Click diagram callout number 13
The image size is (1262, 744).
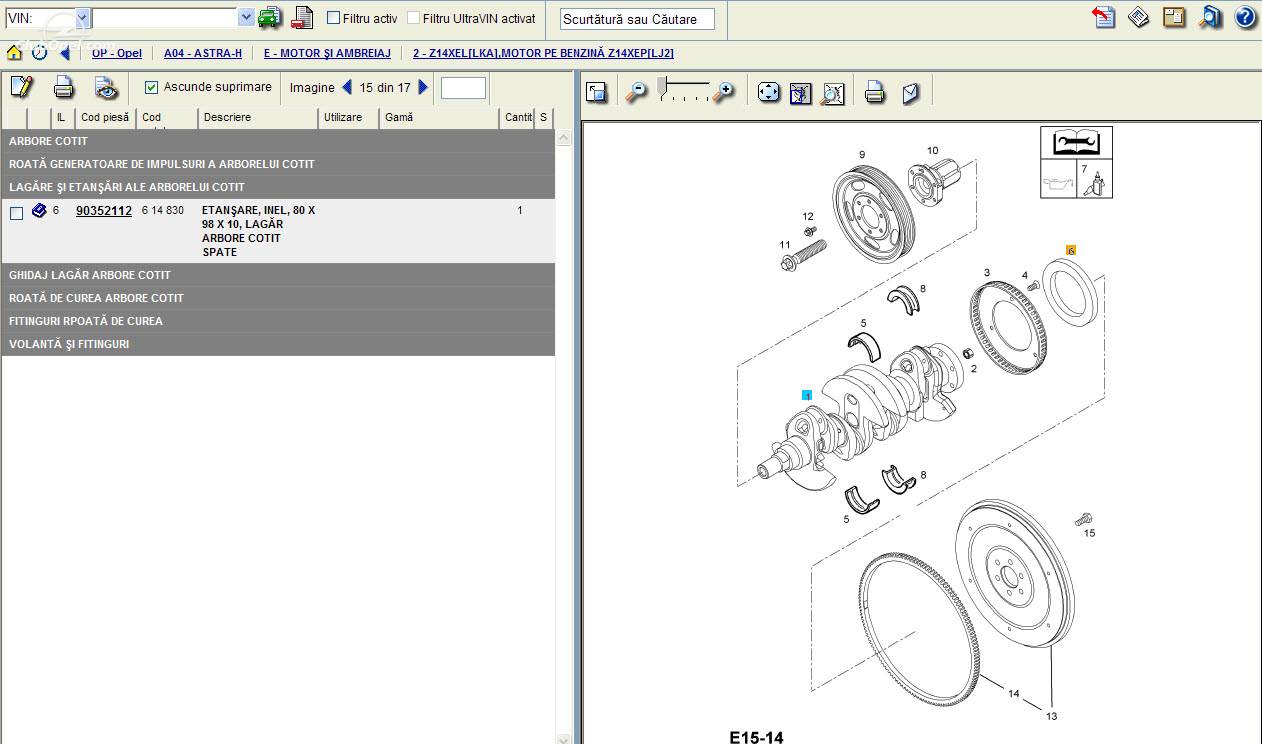pos(1051,716)
